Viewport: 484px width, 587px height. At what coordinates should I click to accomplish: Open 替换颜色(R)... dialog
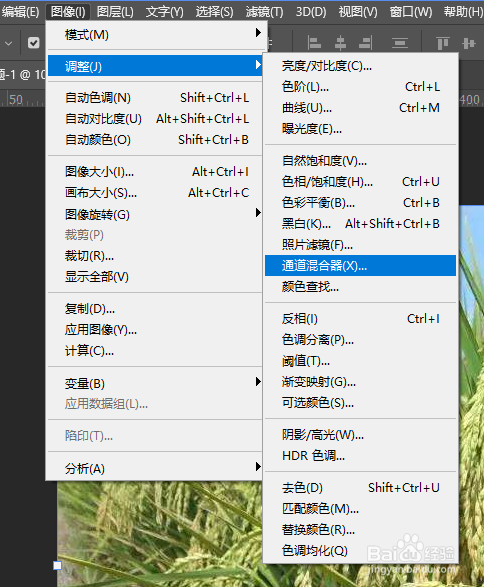[x=360, y=530]
